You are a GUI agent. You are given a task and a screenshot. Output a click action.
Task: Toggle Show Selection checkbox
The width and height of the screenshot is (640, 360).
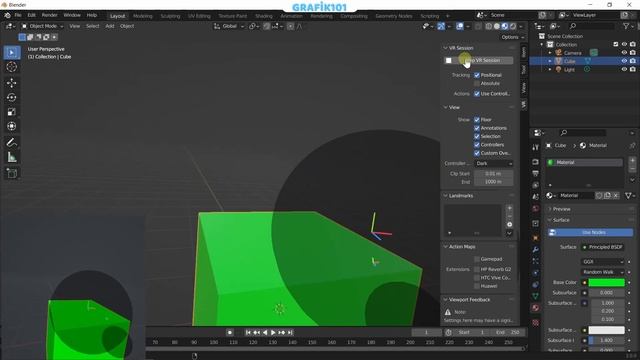pyautogui.click(x=477, y=136)
